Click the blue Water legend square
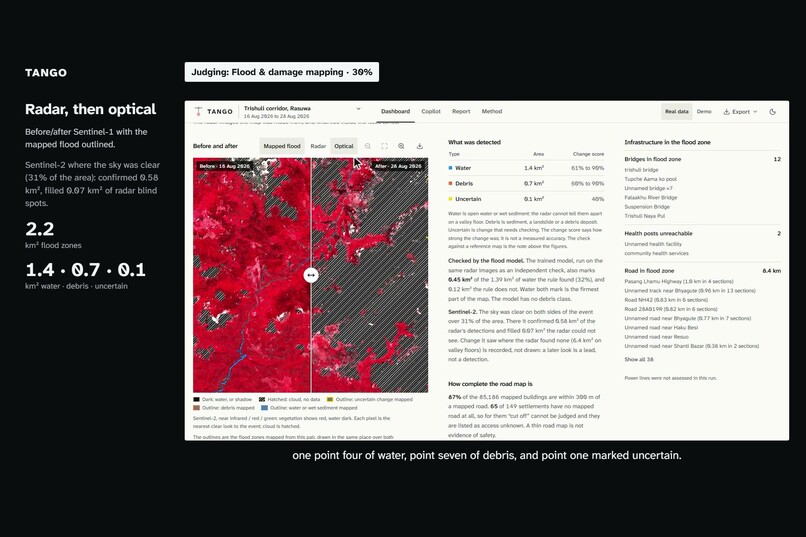Screen dimensions: 806x537 click(x=450, y=168)
